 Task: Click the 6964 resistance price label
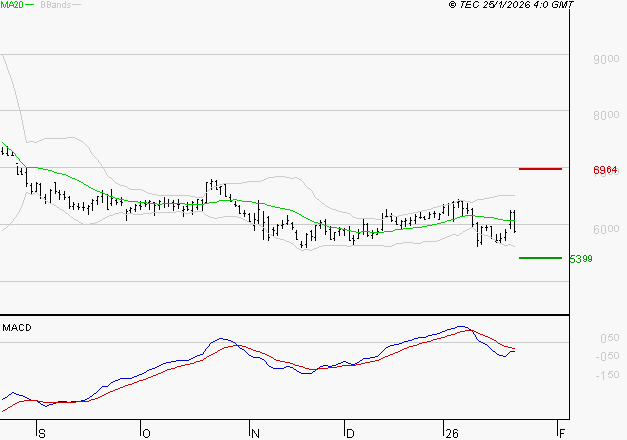[605, 170]
